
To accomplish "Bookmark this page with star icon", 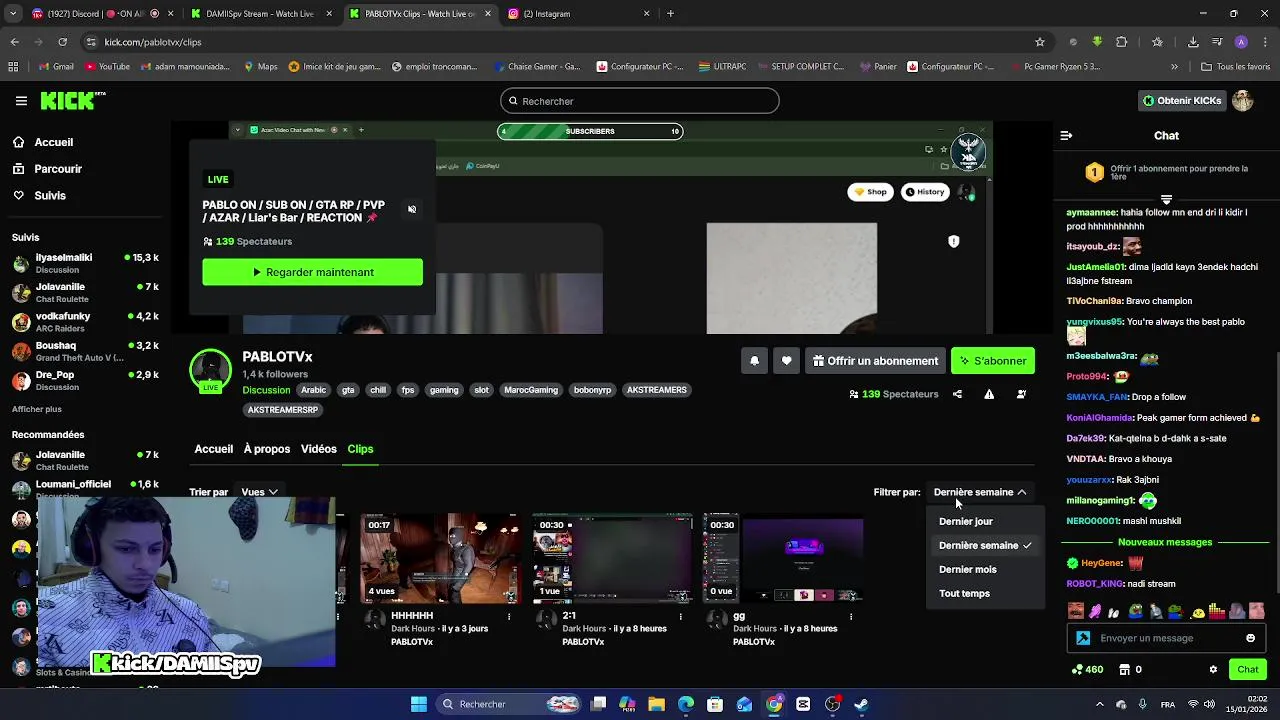I will click(x=1040, y=42).
